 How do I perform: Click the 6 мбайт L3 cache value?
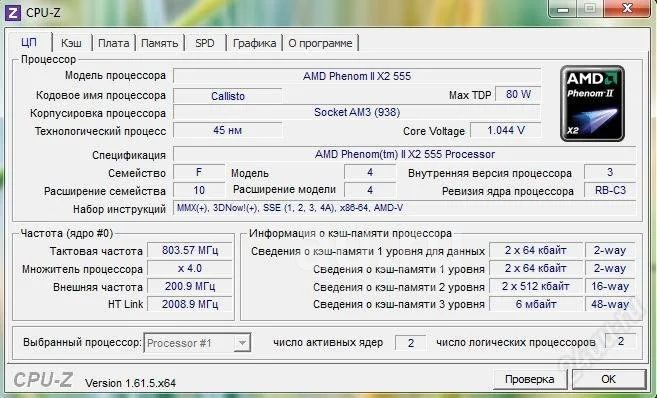(536, 304)
